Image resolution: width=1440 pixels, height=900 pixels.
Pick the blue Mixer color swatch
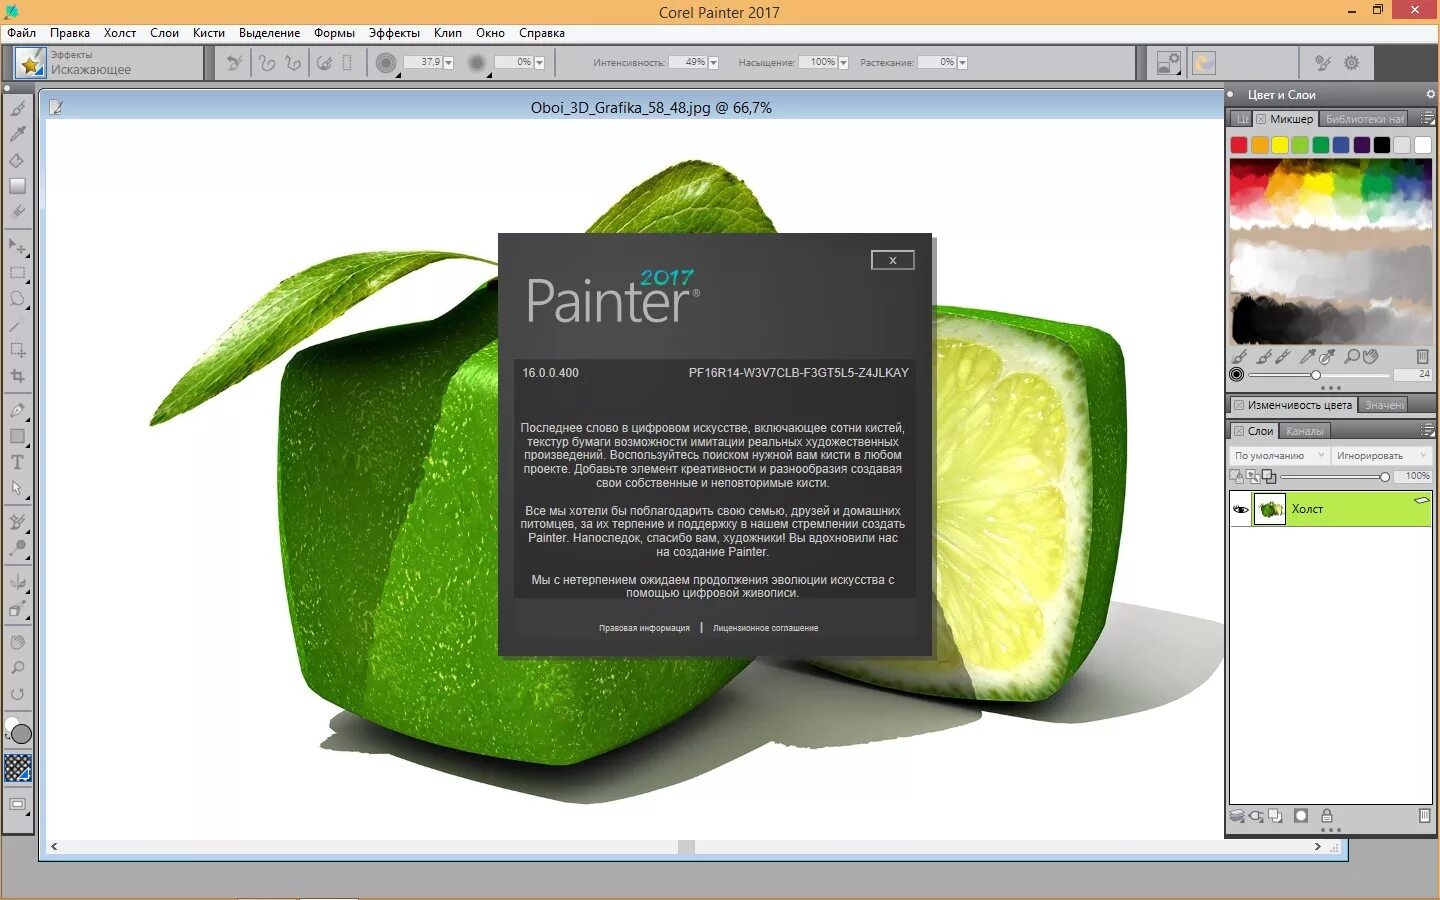pos(1341,145)
